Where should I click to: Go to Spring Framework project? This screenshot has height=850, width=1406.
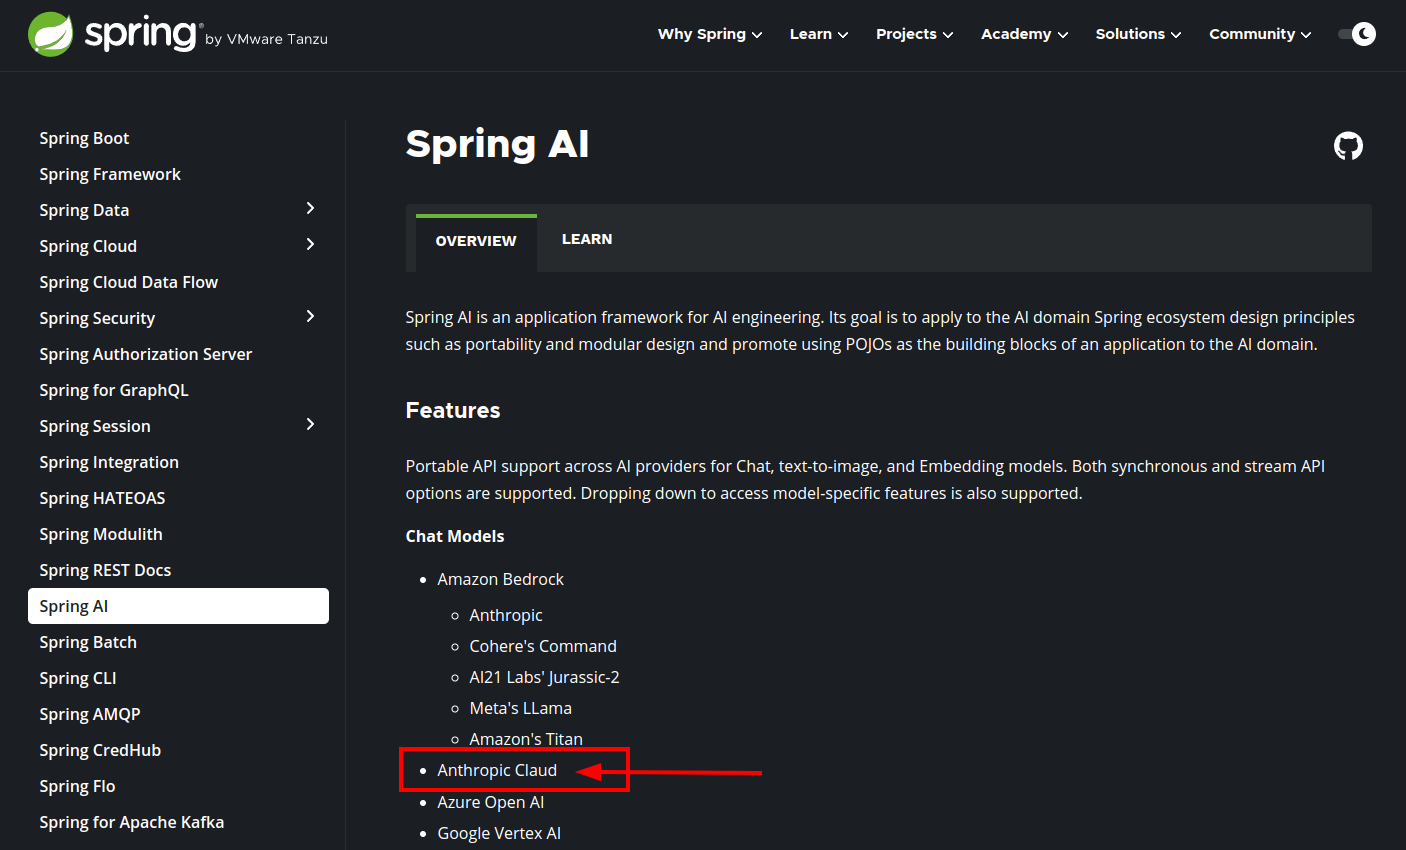tap(110, 174)
